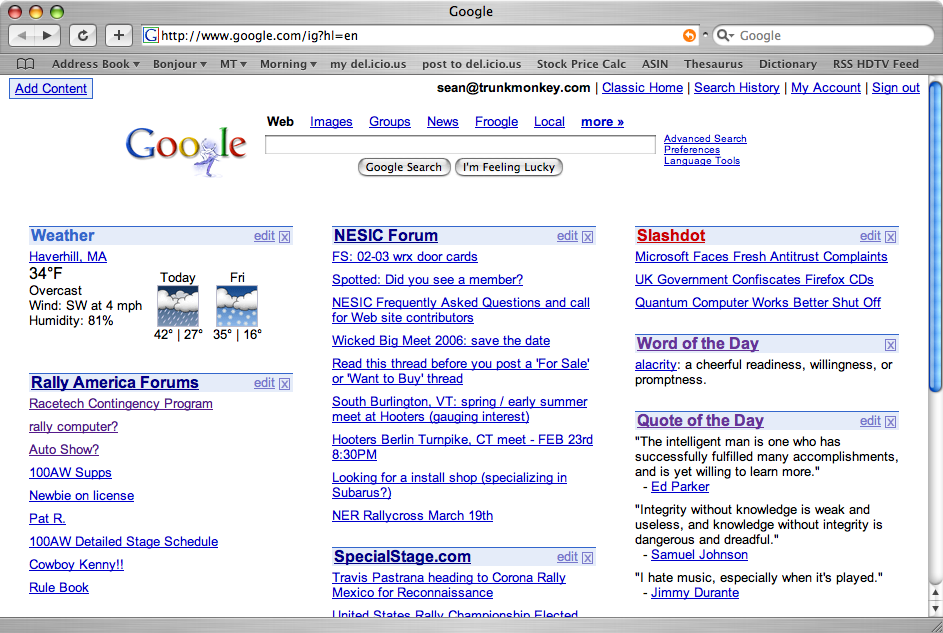This screenshot has width=943, height=633.
Task: Switch to the Local search tab
Action: click(x=549, y=121)
